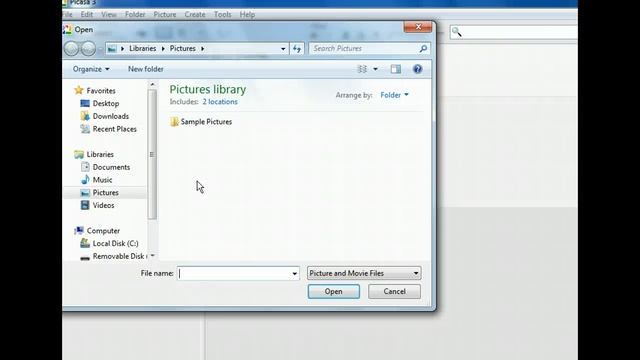Image resolution: width=640 pixels, height=360 pixels.
Task: Select the Libraries node in tree
Action: [100, 154]
